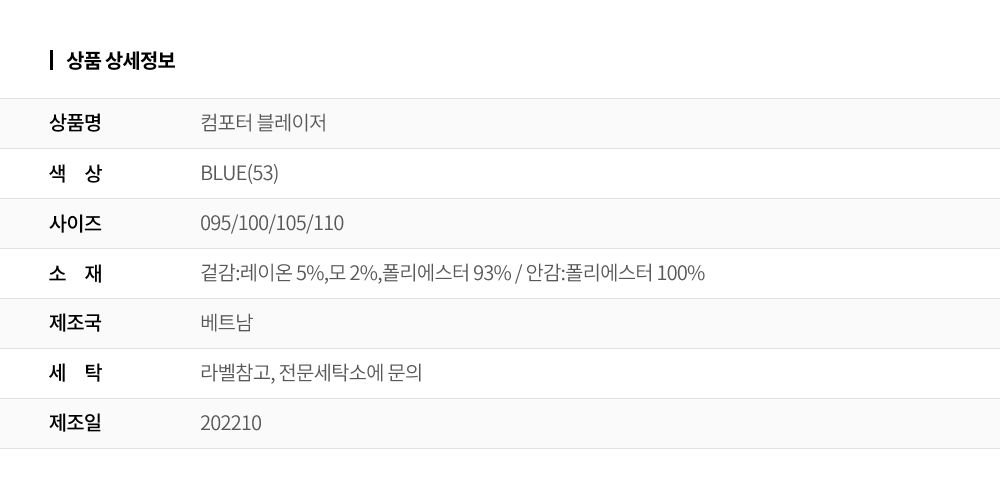Select the 사이즈 row label
This screenshot has width=1000, height=498.
tap(75, 223)
